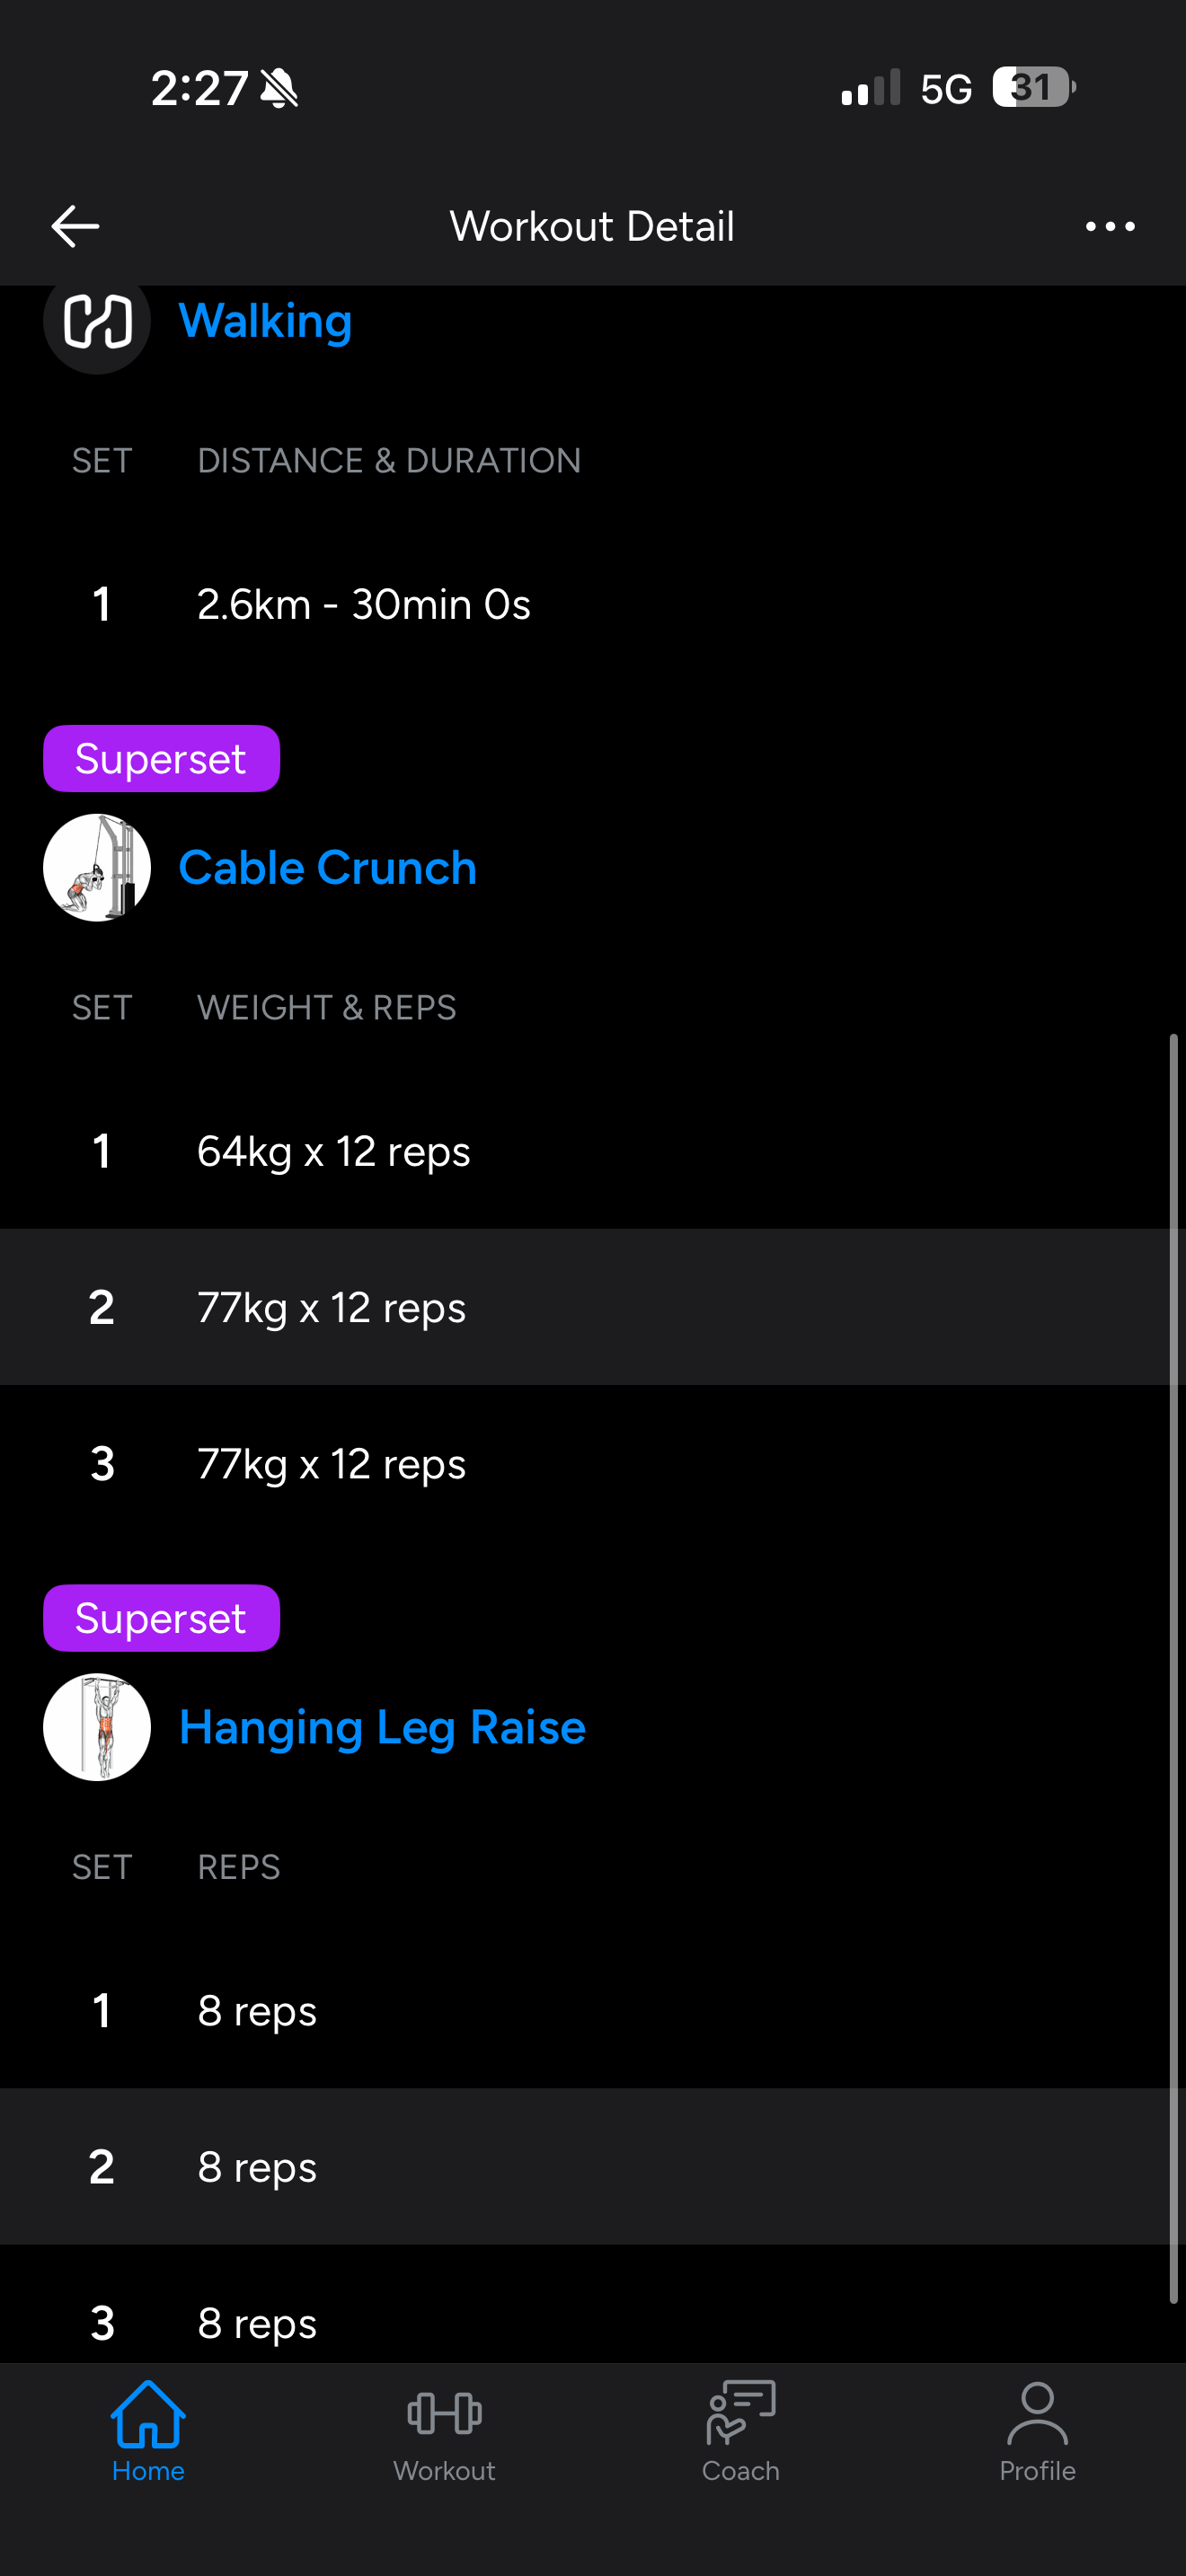Tap the Superset badge above Cable Crunch

161,759
